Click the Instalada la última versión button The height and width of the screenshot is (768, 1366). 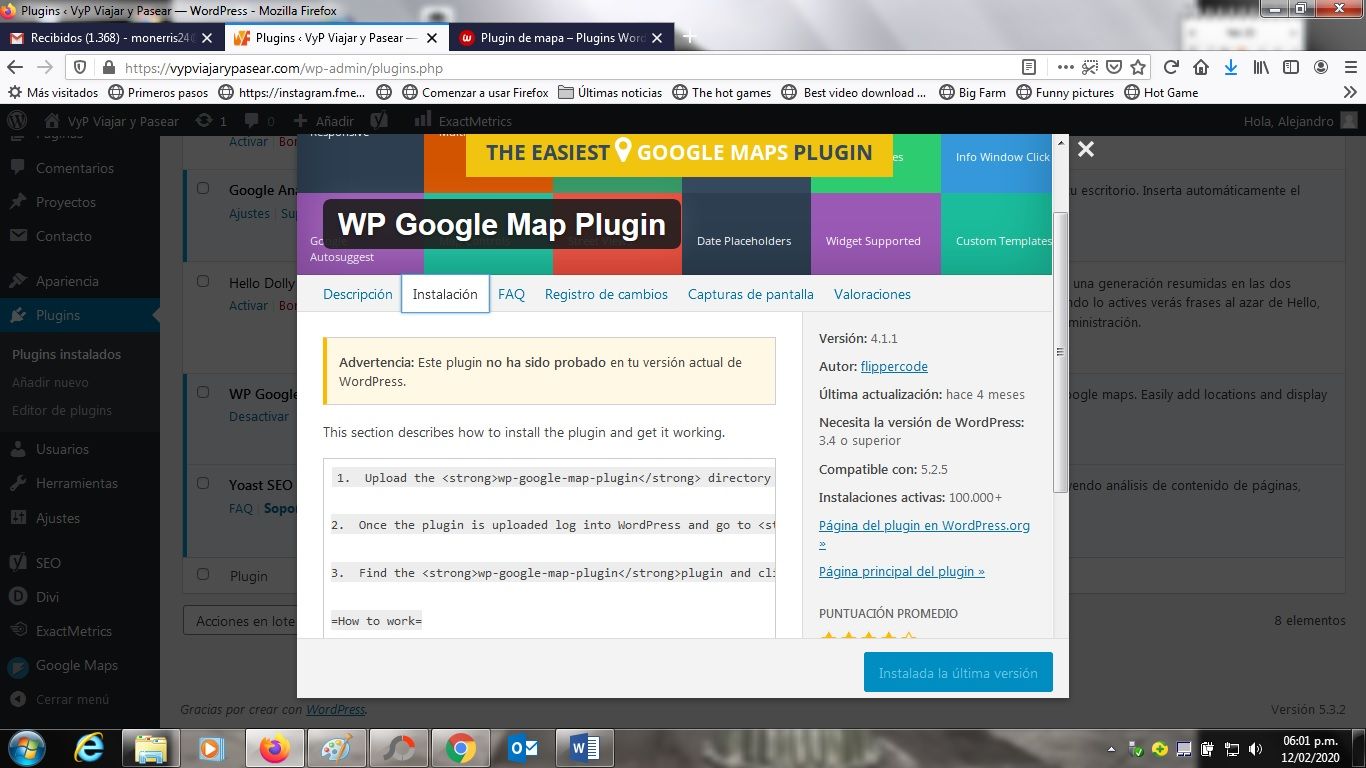(958, 673)
